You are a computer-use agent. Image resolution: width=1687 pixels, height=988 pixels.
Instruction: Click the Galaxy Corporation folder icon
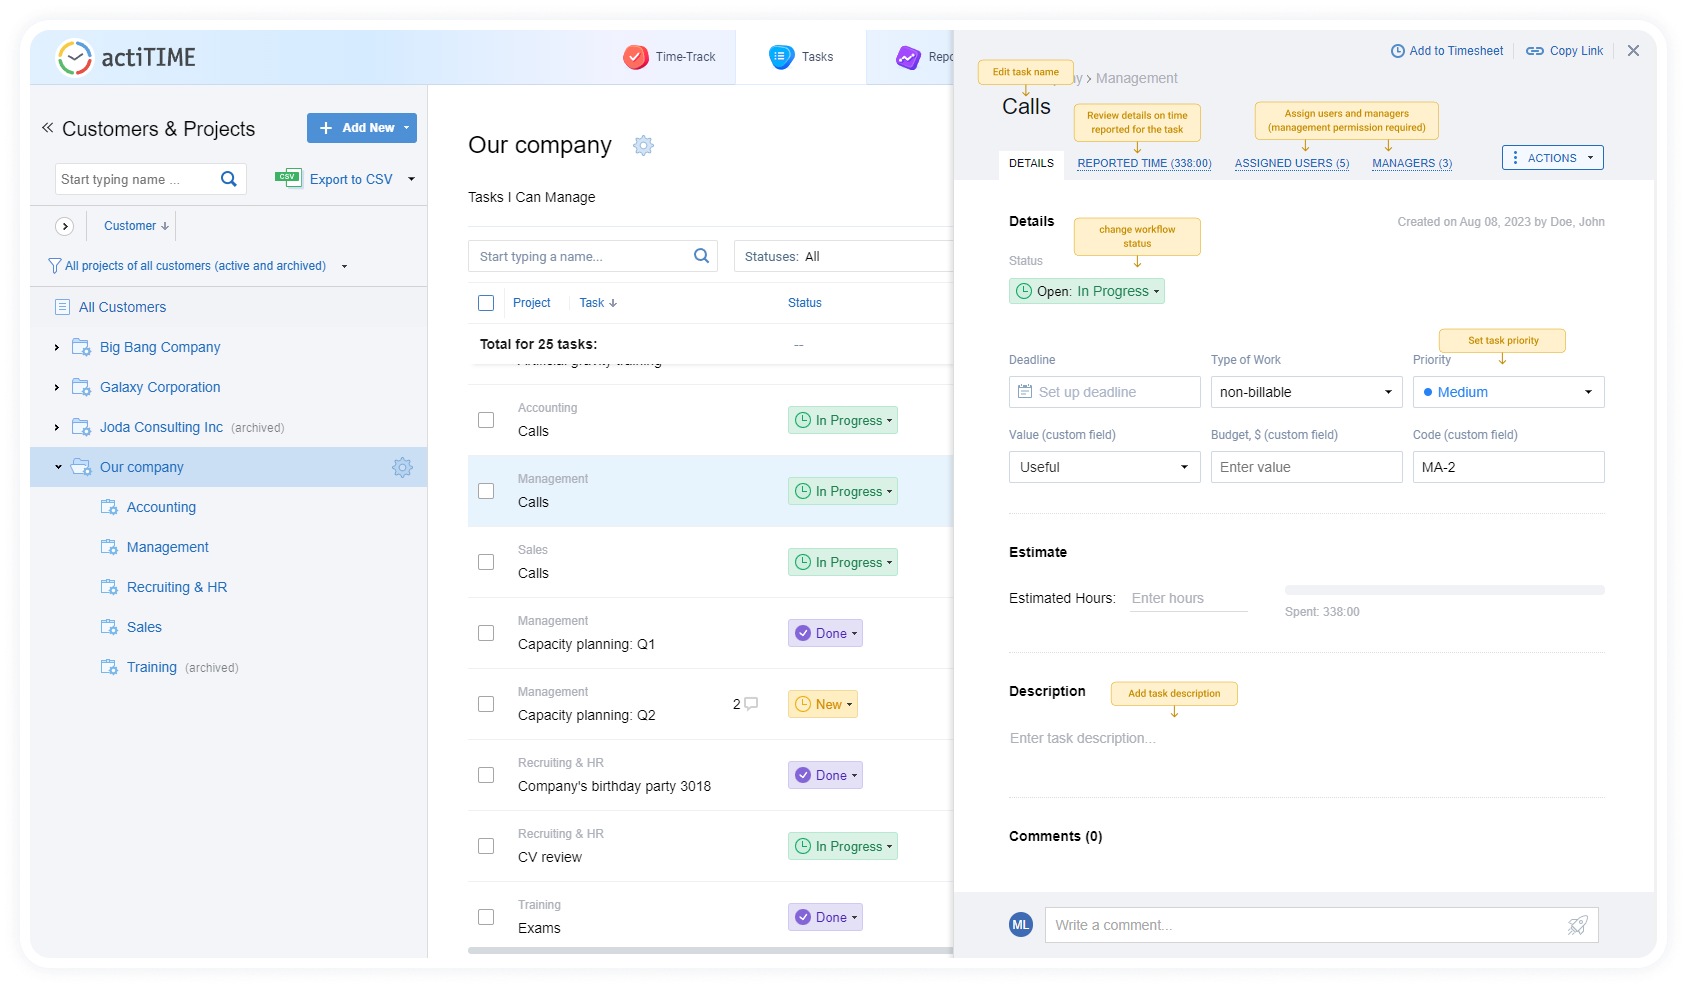tap(81, 387)
